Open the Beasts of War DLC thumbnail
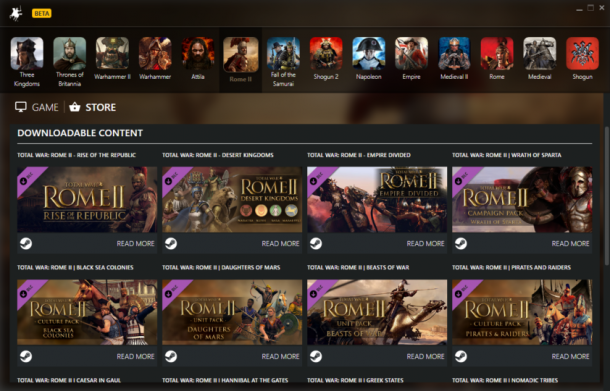The width and height of the screenshot is (610, 391). 377,312
